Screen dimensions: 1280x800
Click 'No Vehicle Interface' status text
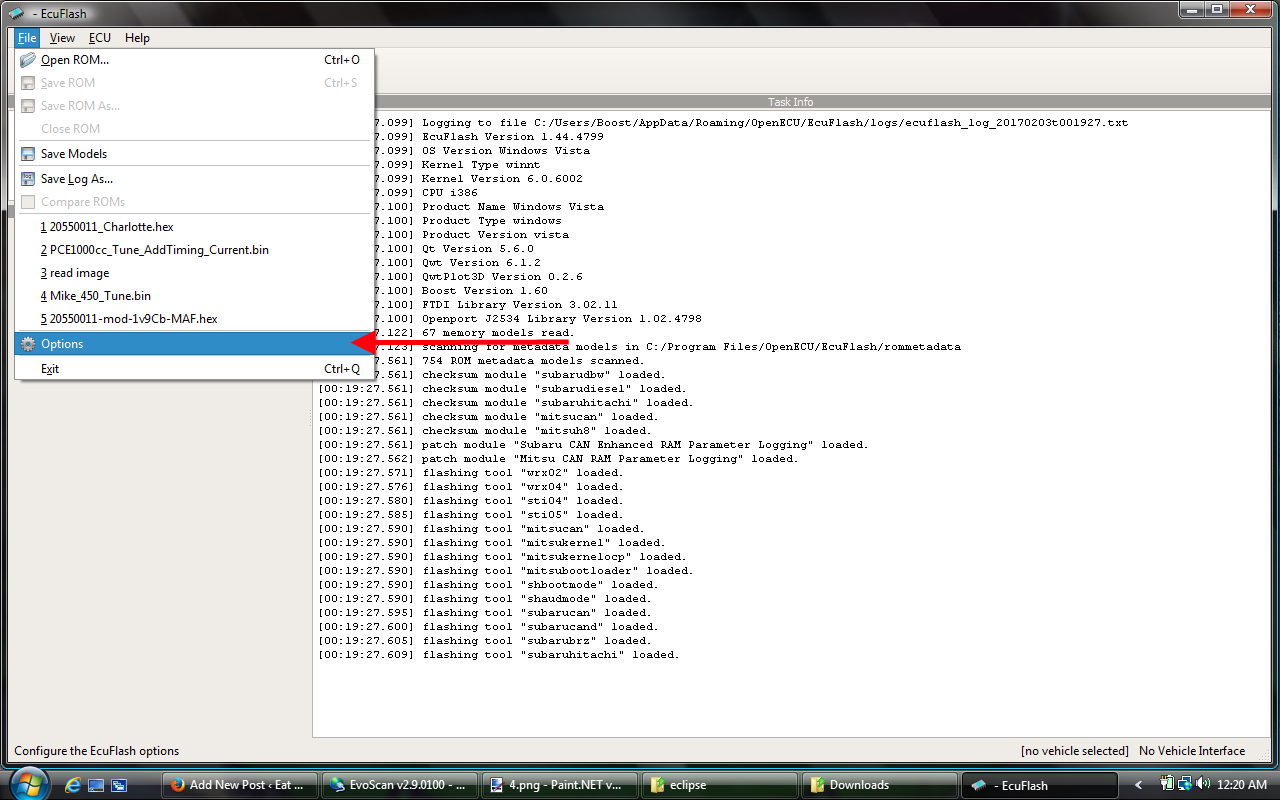1192,751
